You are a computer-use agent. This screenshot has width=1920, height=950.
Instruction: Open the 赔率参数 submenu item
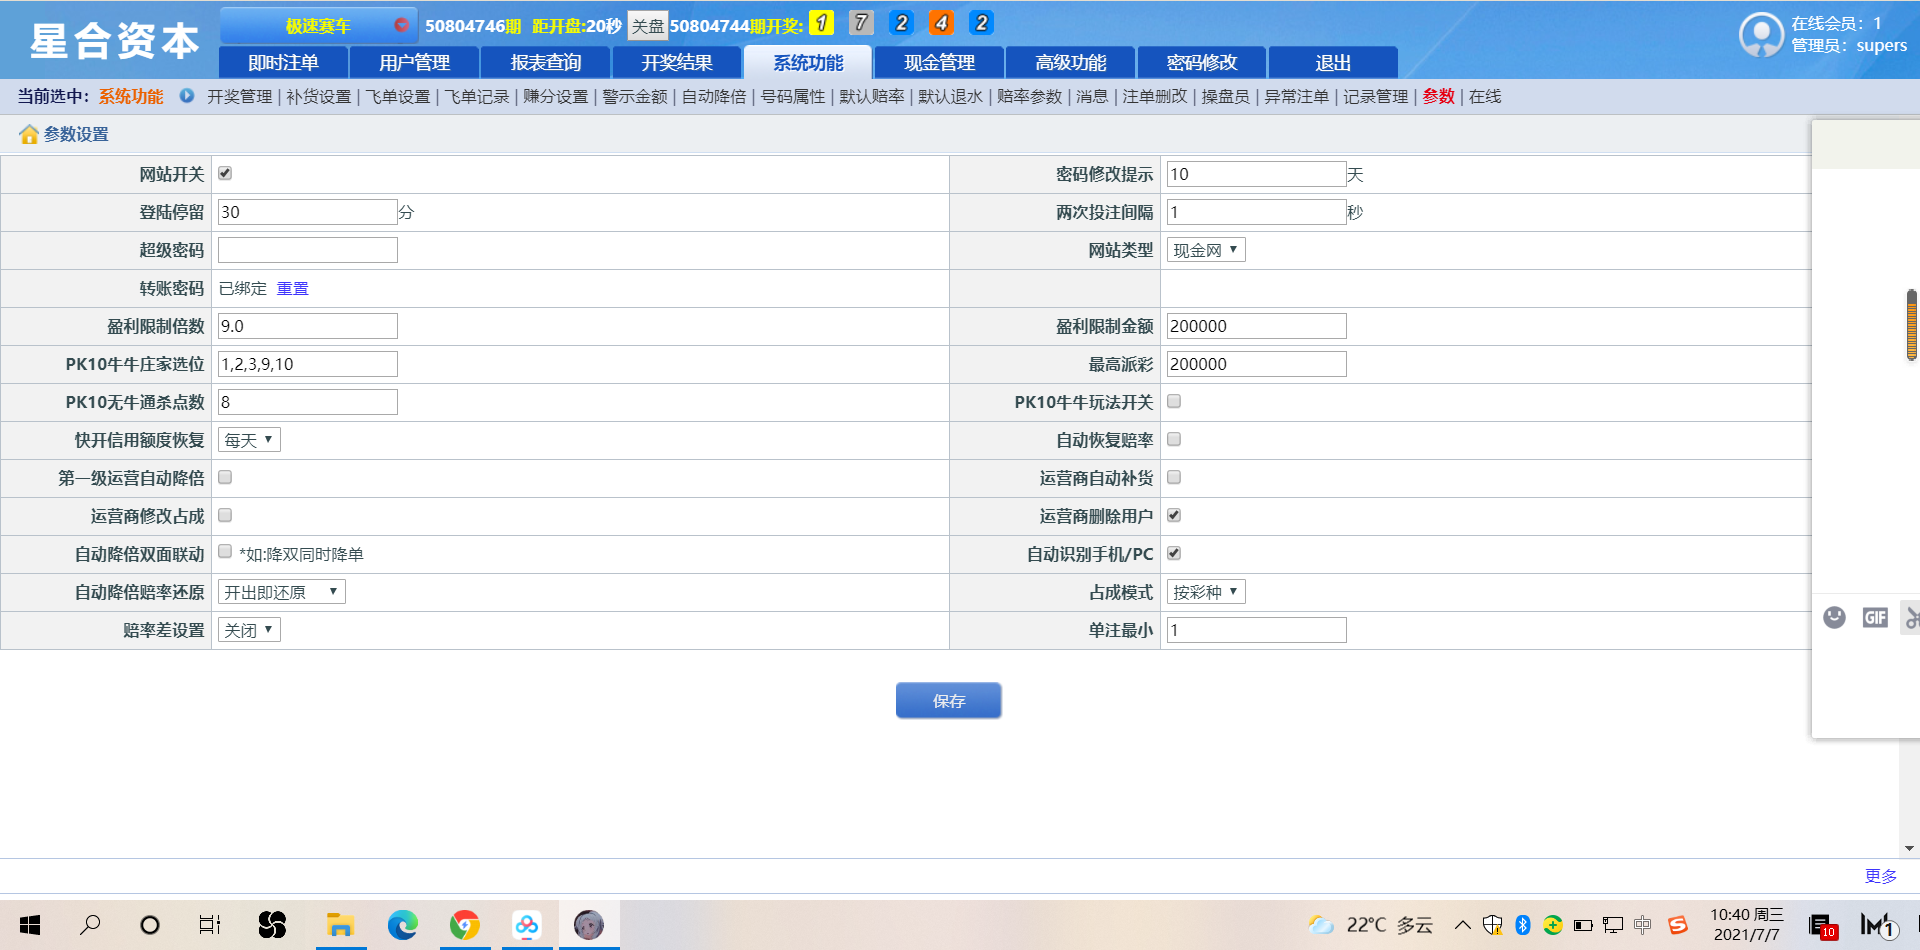(x=1029, y=96)
